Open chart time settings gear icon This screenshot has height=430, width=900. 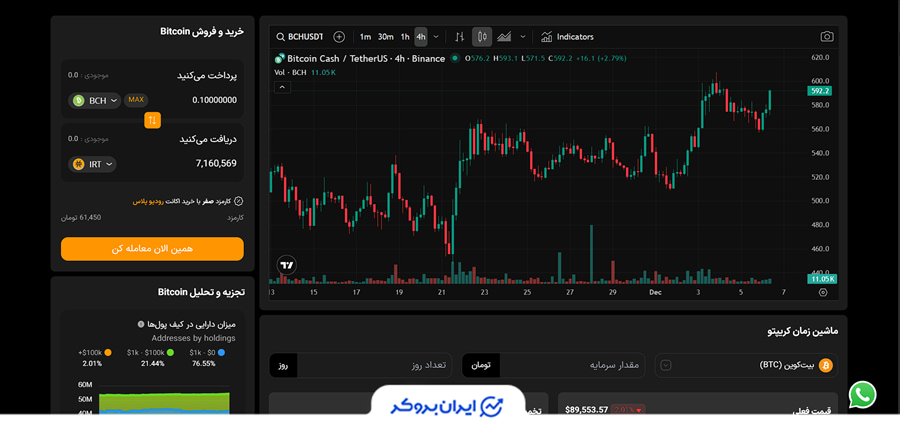(823, 292)
